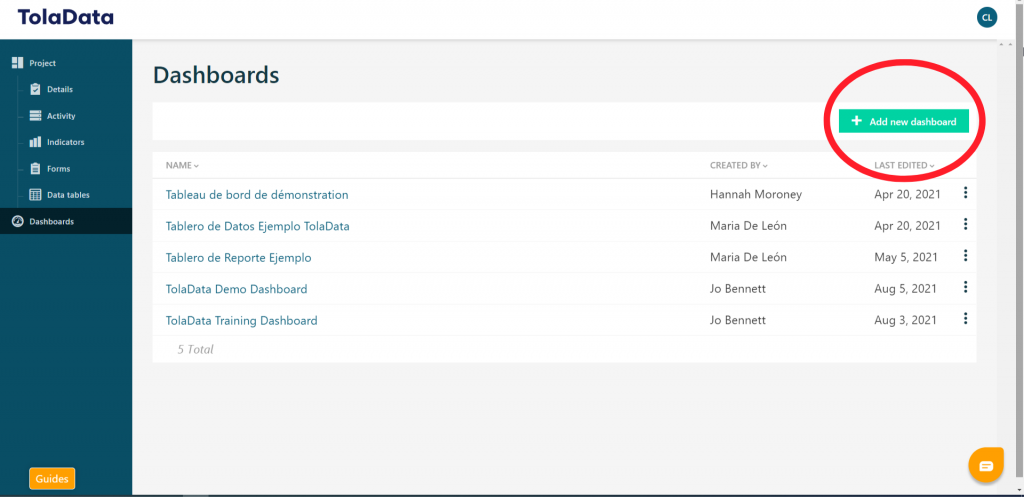Open TolaData Training Dashboard link
1024x497 pixels.
pos(242,320)
